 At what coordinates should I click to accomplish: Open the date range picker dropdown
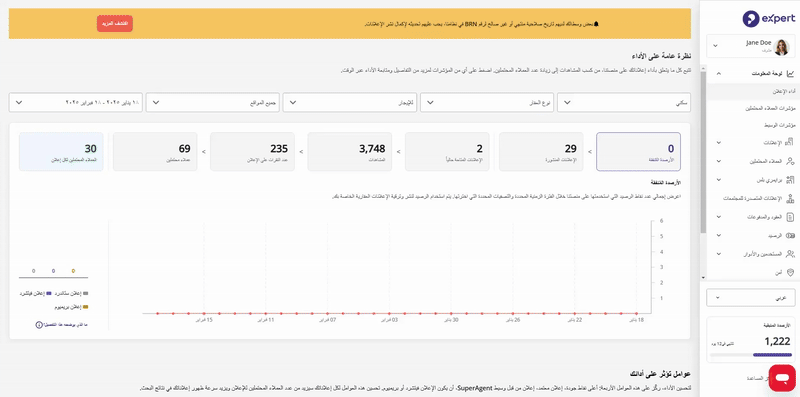click(76, 103)
